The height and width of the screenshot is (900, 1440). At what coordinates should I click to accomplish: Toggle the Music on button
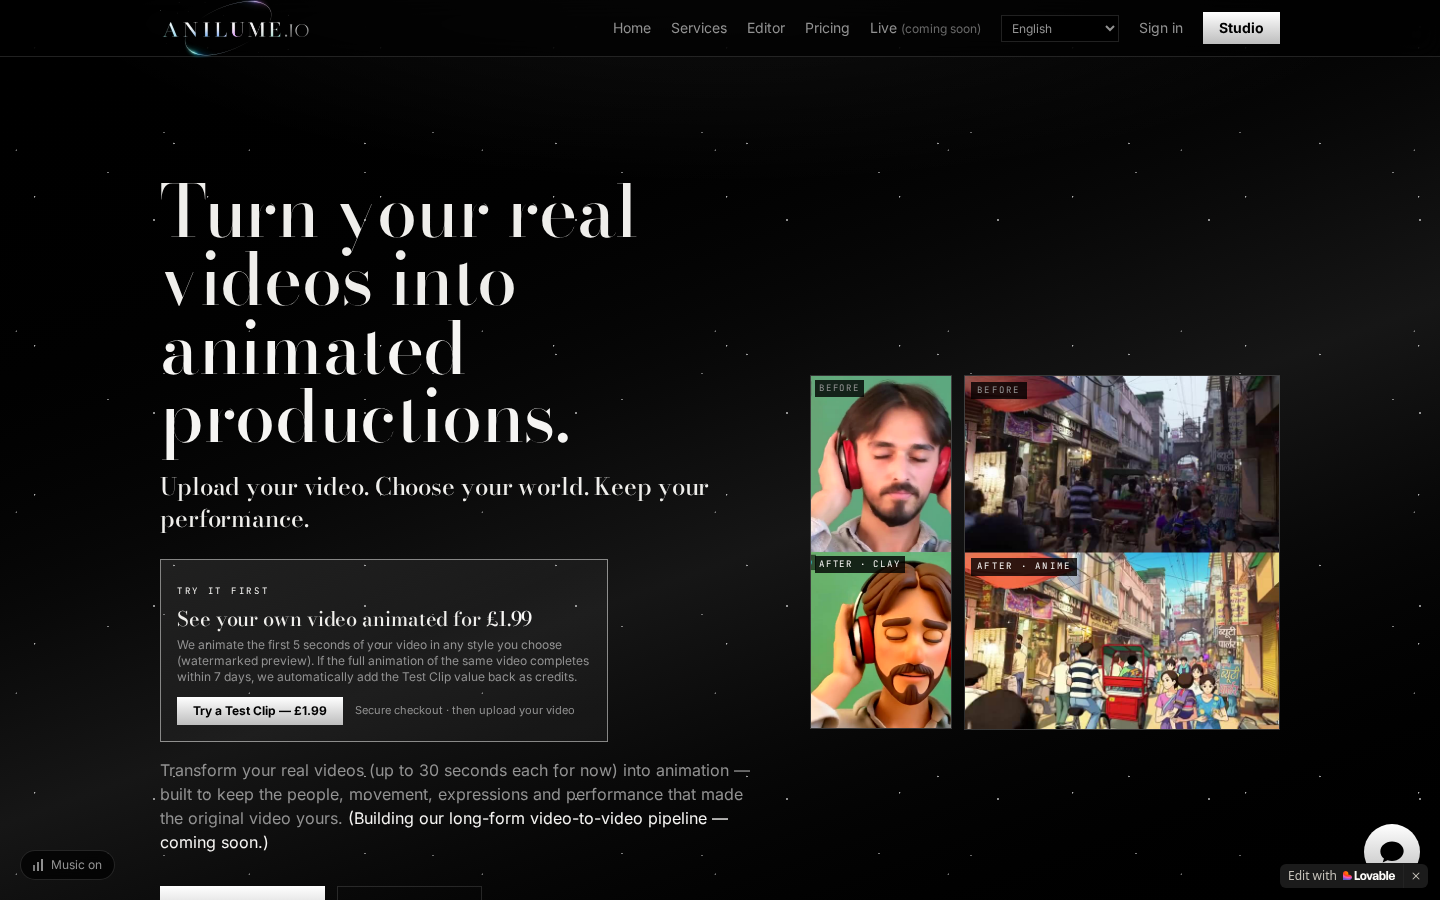67,865
